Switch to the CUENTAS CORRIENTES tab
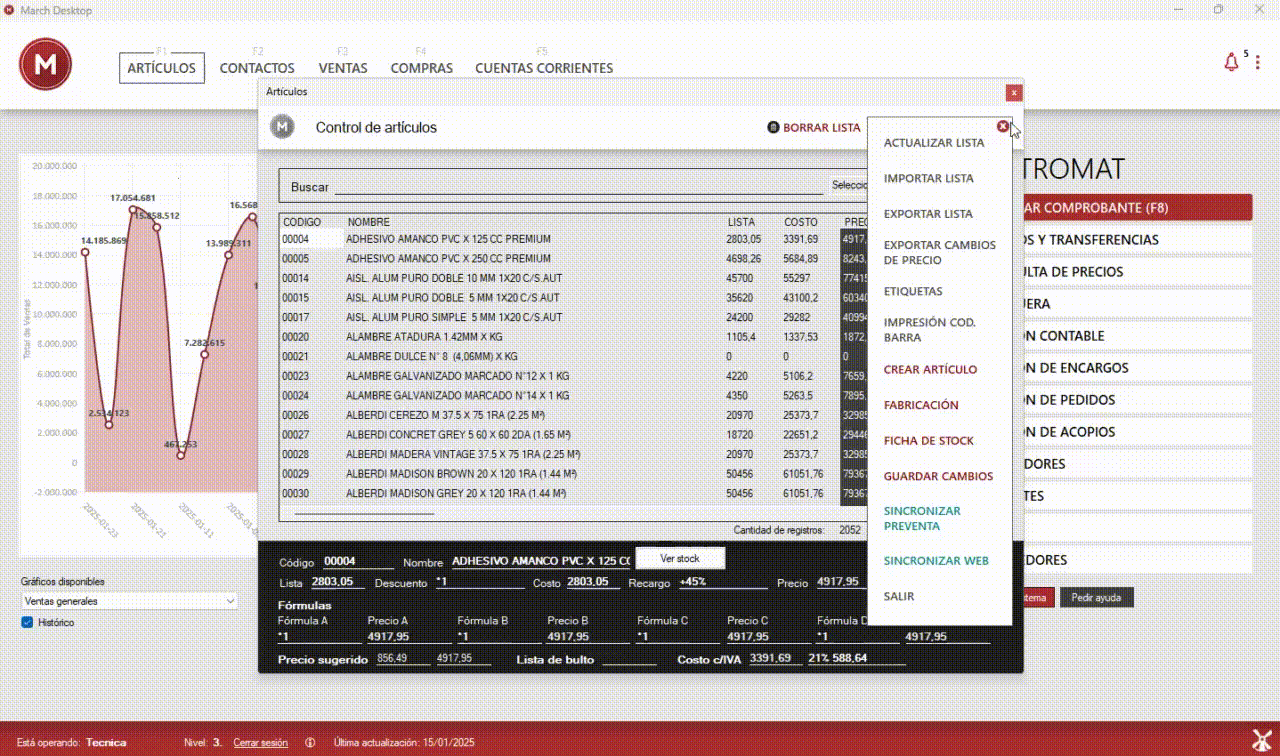The height and width of the screenshot is (756, 1280). point(544,68)
